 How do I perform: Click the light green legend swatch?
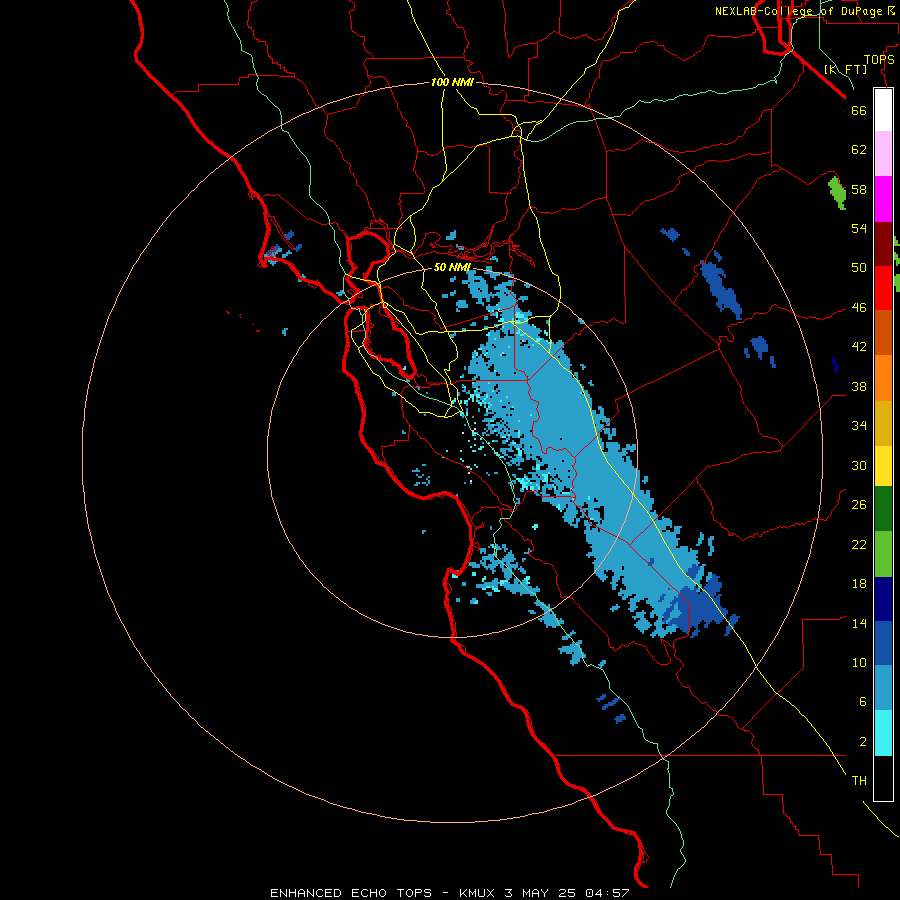[883, 554]
